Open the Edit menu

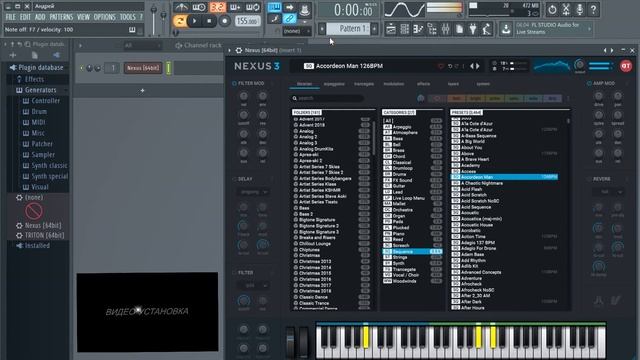(25, 17)
